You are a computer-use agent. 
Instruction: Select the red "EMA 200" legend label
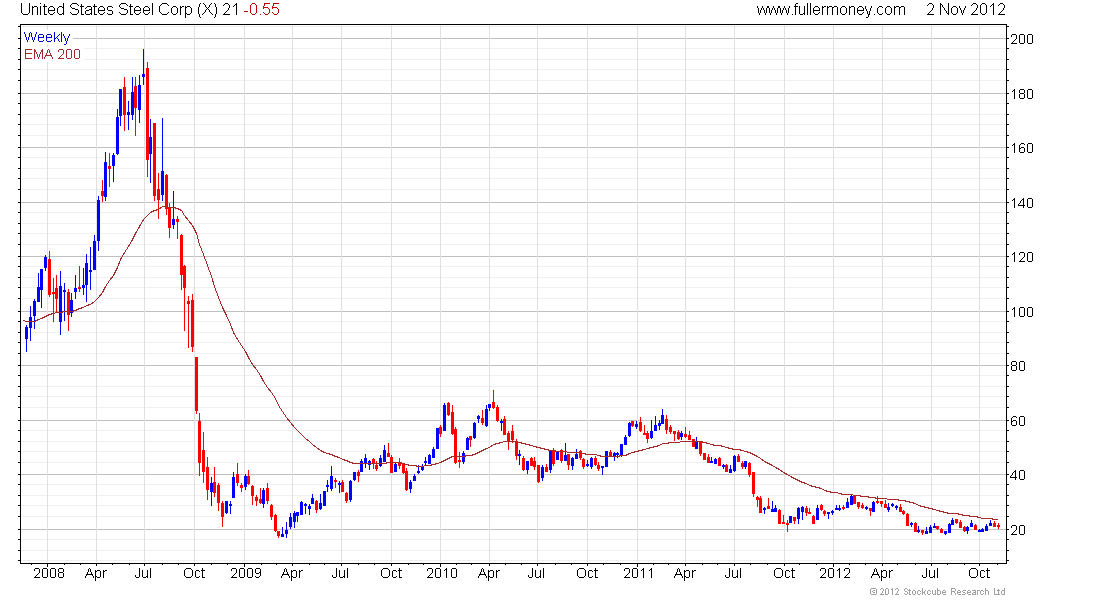click(52, 54)
